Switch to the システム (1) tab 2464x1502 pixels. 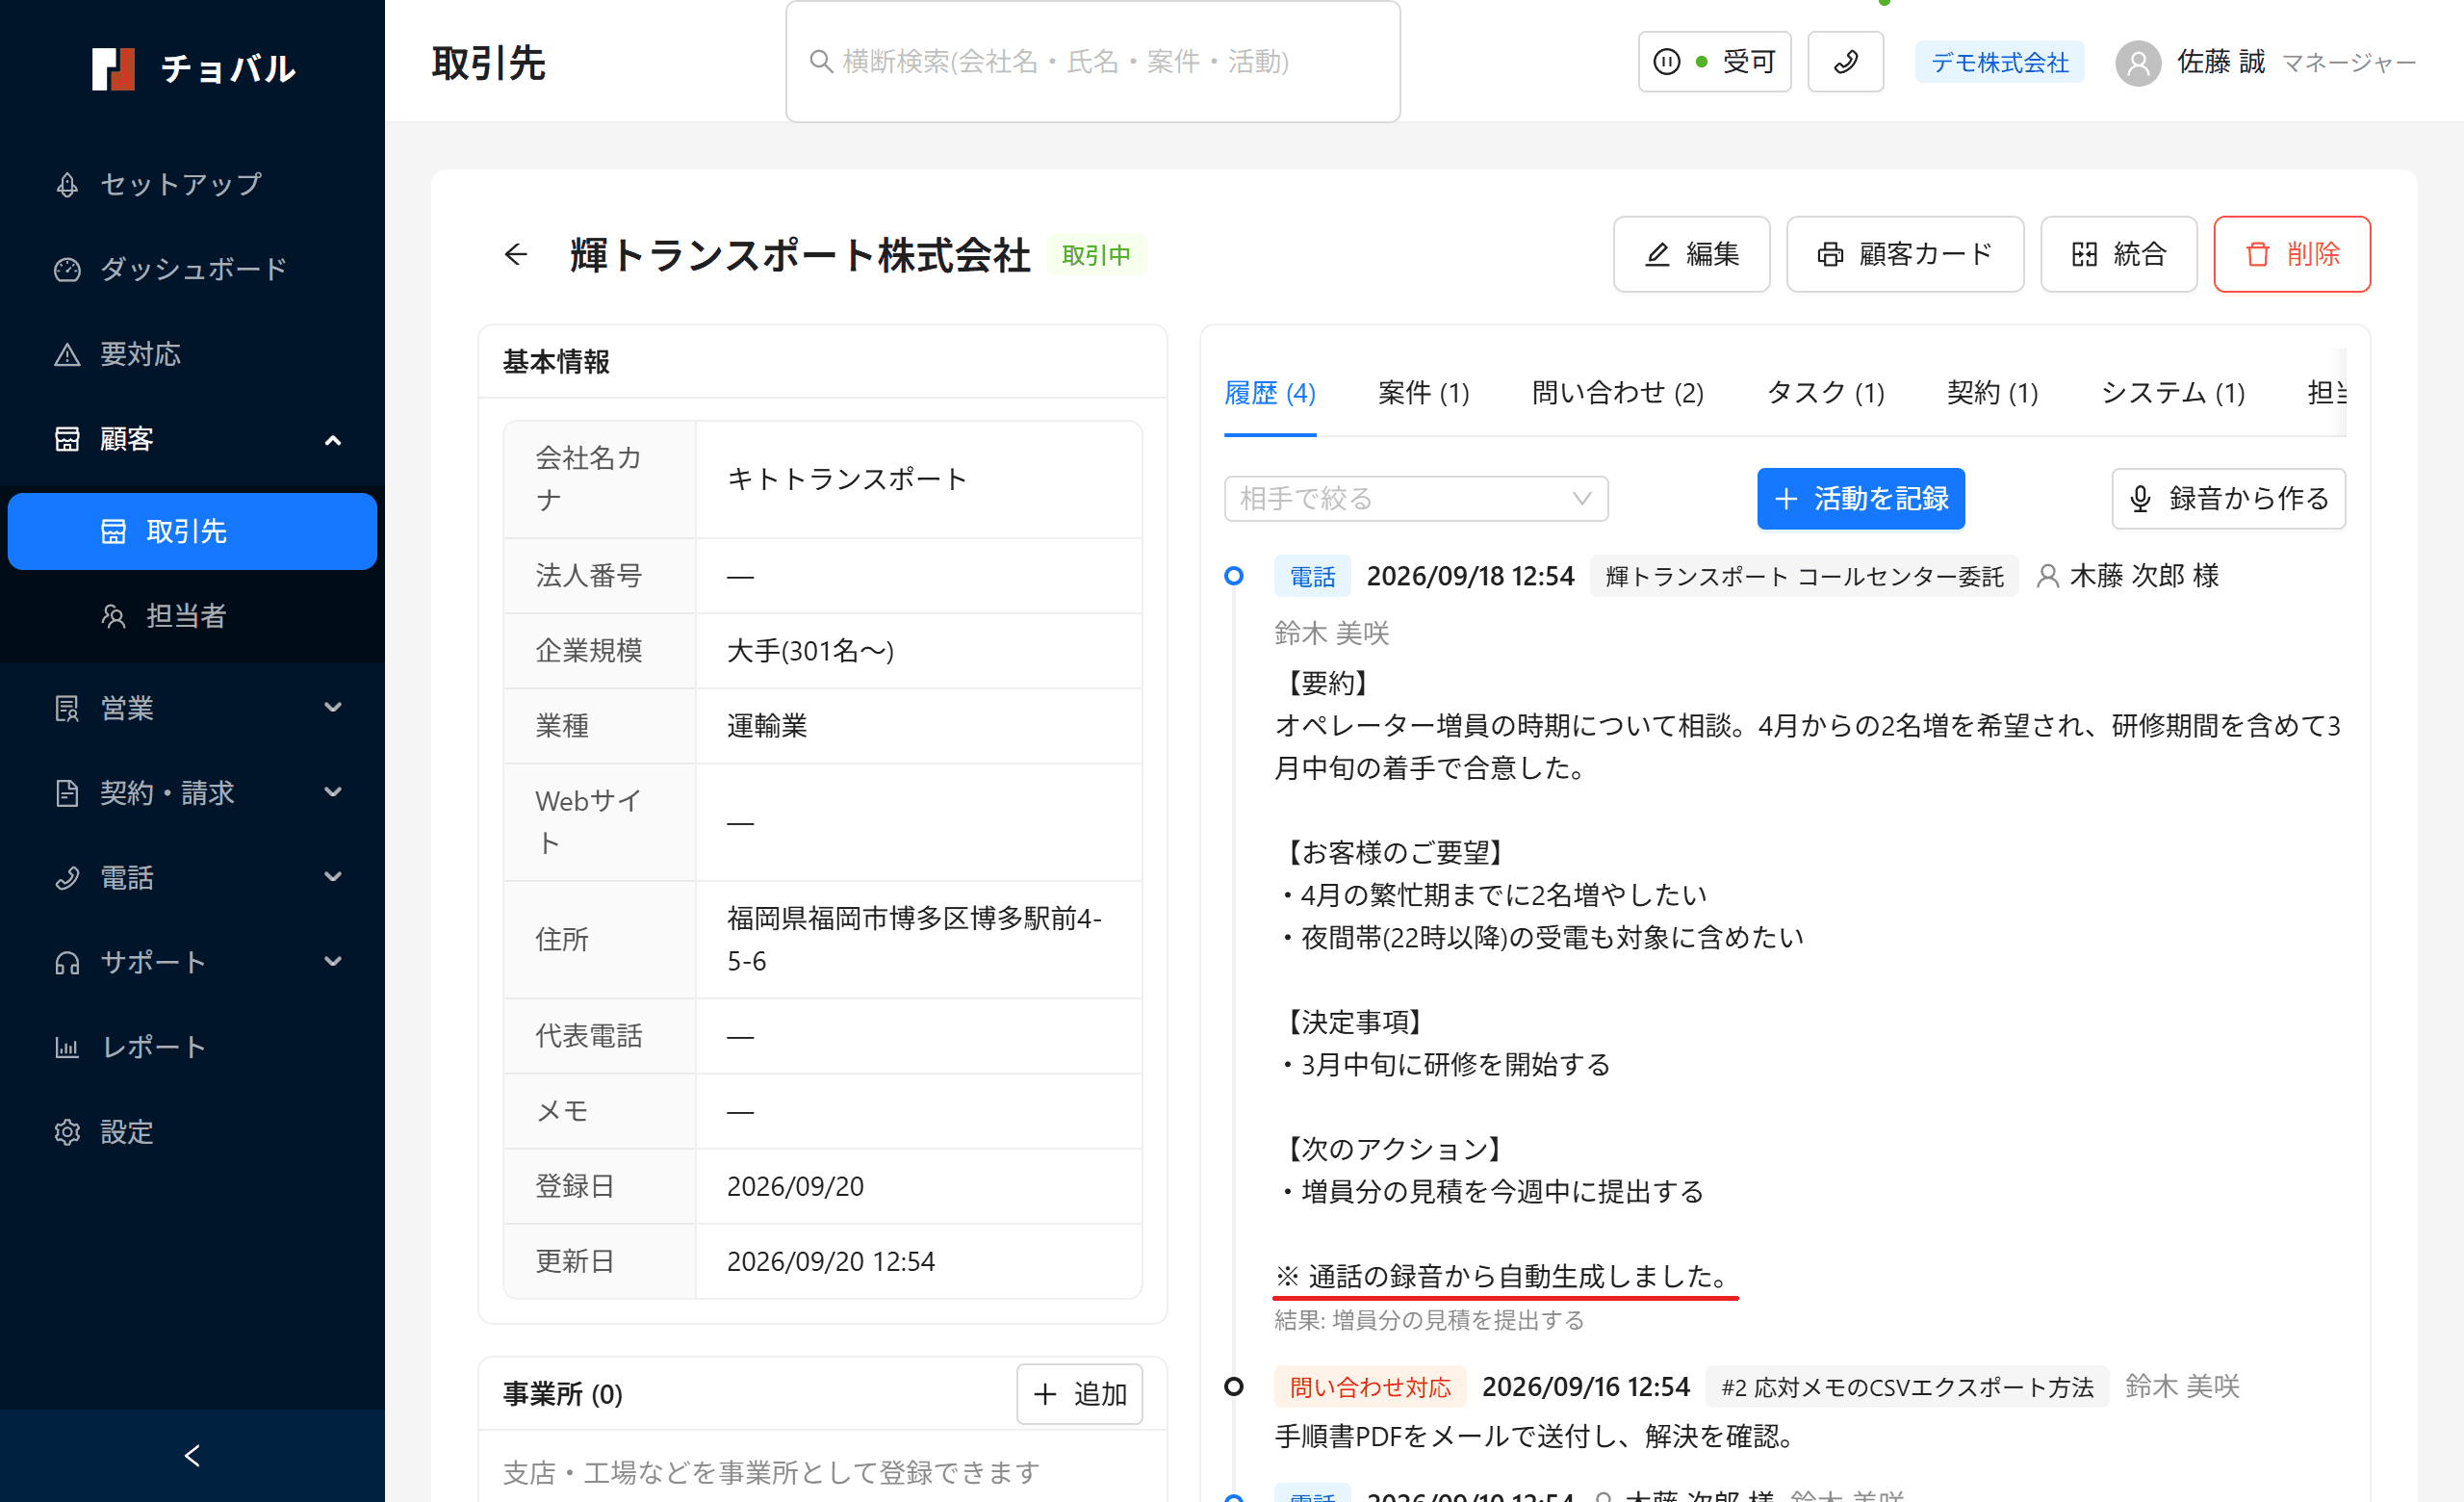[2172, 393]
